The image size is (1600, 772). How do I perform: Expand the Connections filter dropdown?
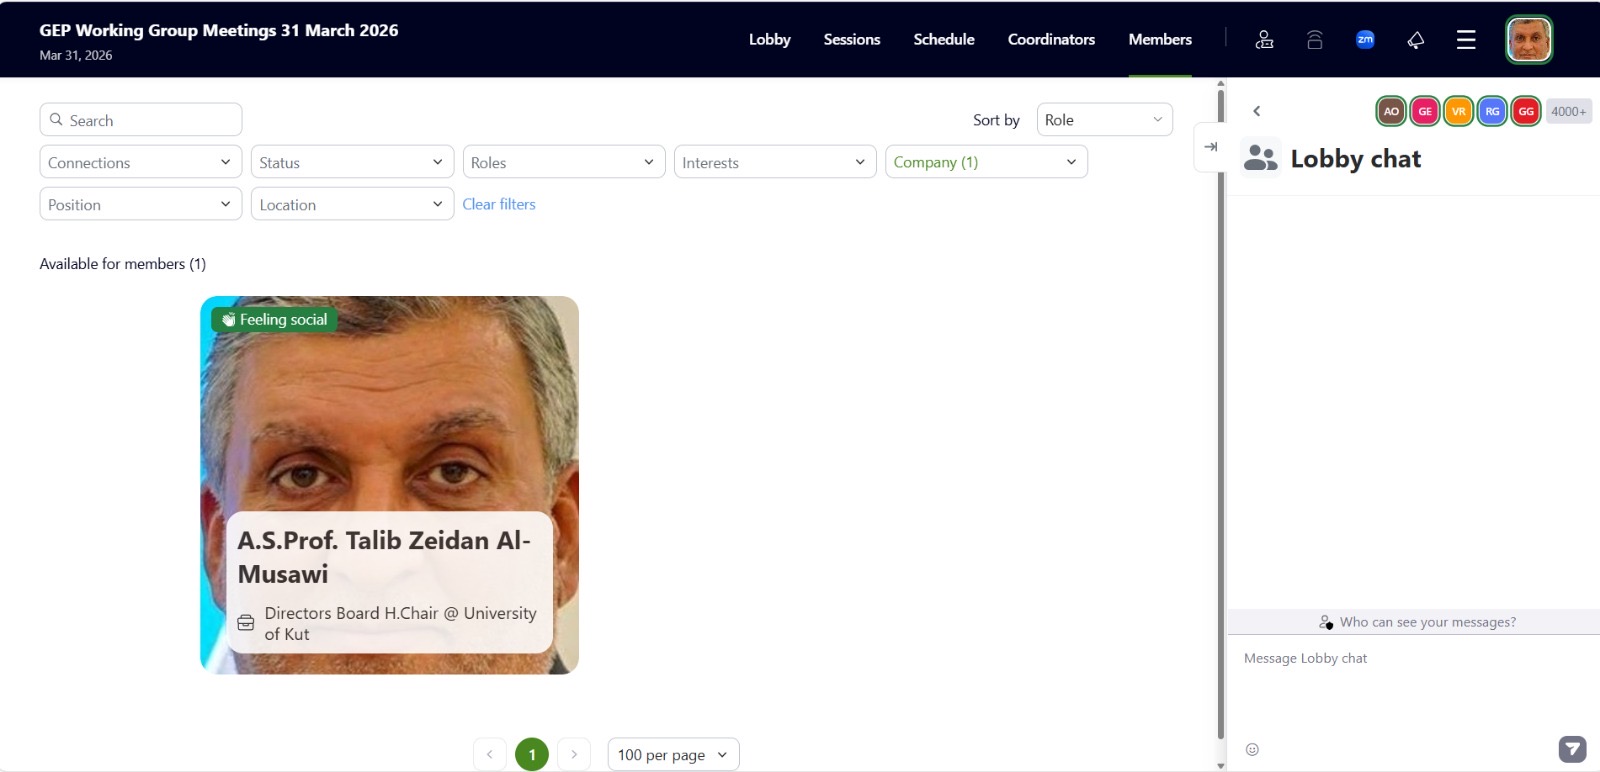click(140, 162)
